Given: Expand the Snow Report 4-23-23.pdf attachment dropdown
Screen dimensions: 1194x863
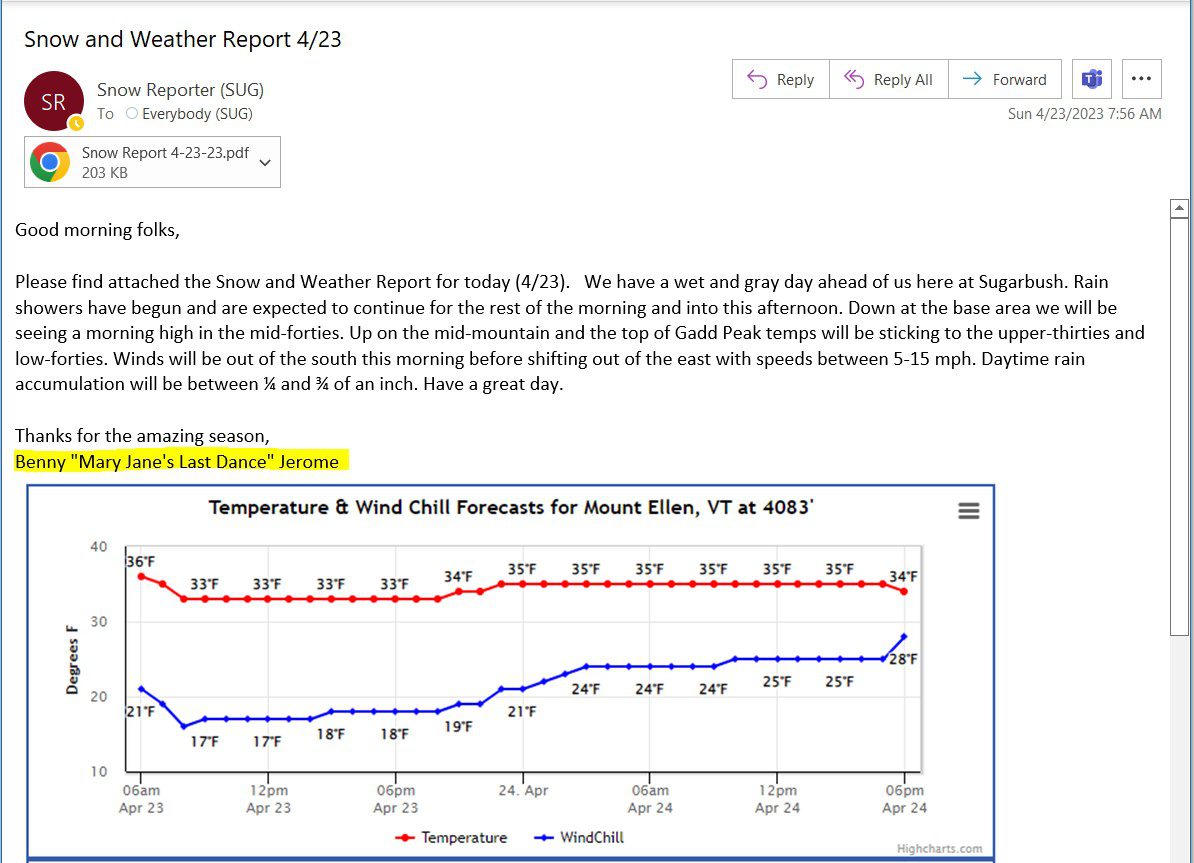Looking at the screenshot, I should (264, 161).
